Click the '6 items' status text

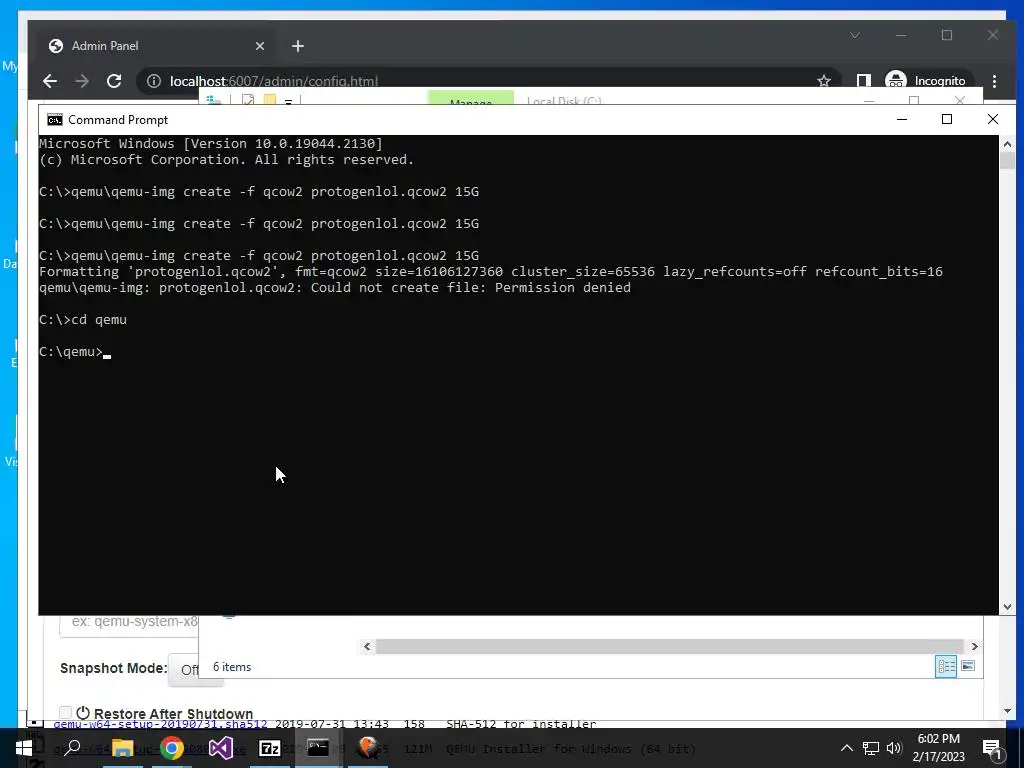(232, 667)
